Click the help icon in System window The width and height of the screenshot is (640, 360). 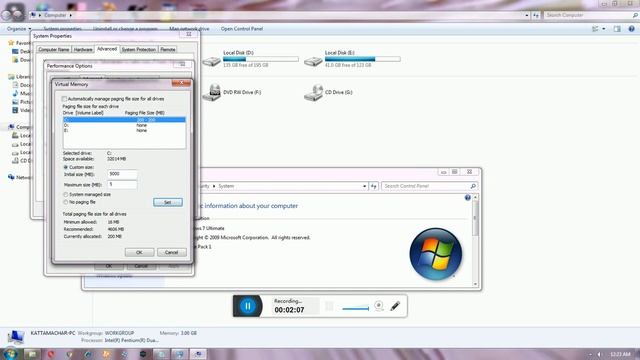point(467,198)
